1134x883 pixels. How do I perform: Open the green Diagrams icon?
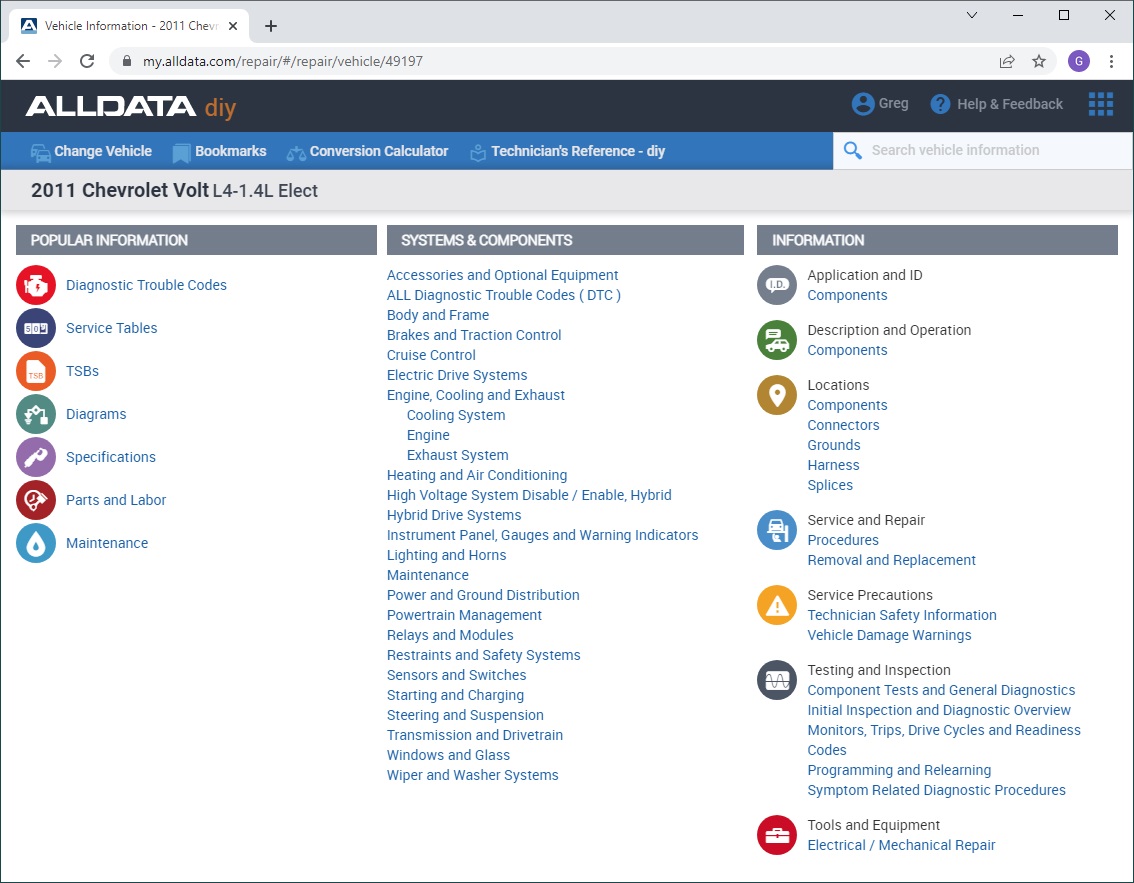point(36,414)
